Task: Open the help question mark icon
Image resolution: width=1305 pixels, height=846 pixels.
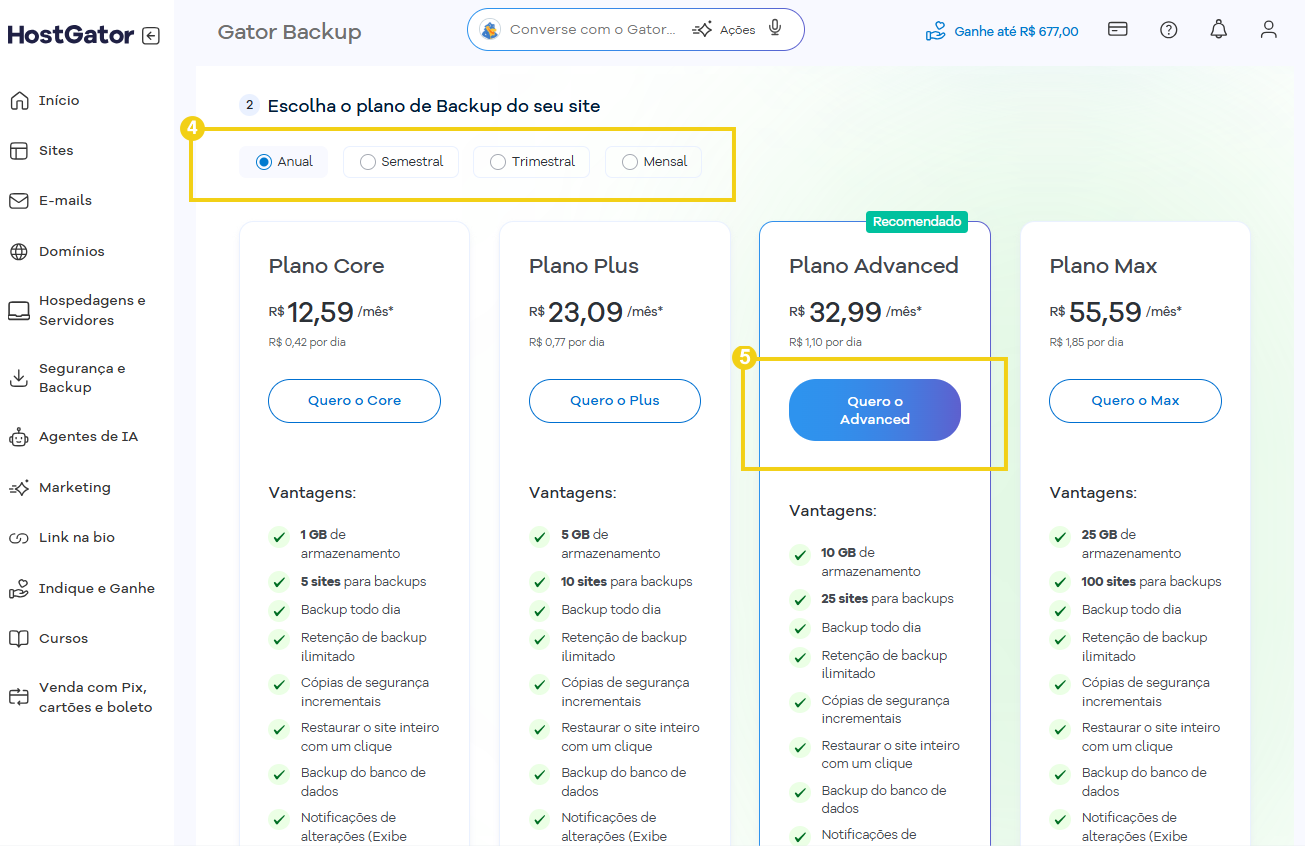Action: point(1168,29)
